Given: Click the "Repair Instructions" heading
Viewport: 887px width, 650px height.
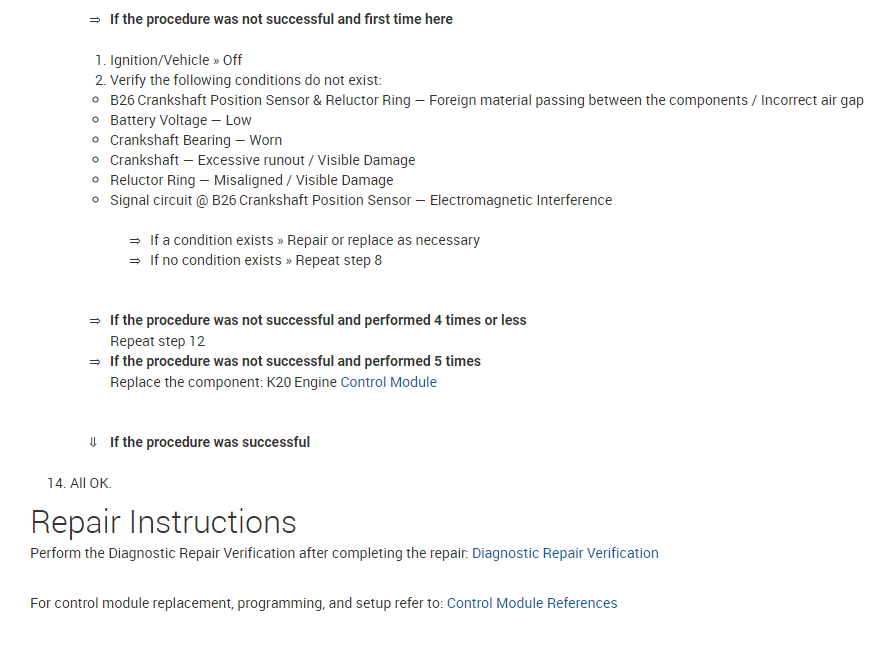Looking at the screenshot, I should 163,522.
